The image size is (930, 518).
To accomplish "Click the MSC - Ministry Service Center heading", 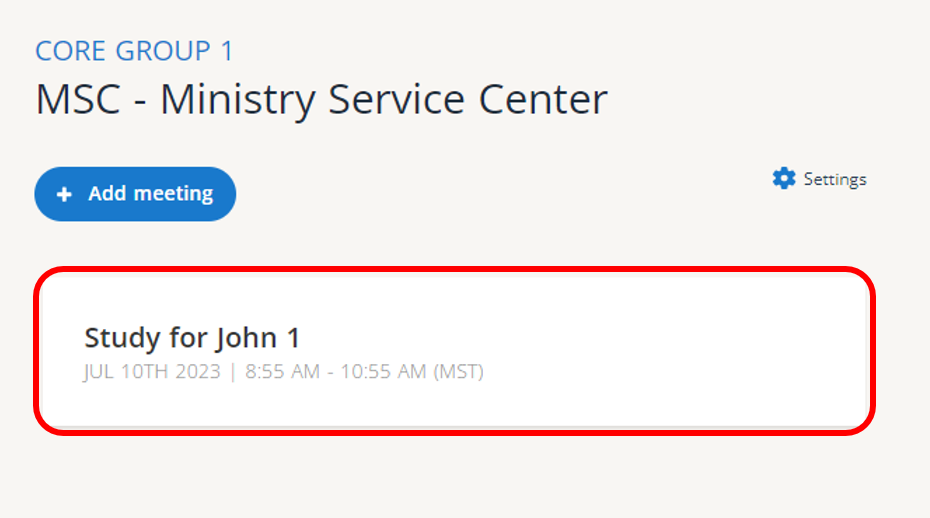I will click(x=321, y=100).
